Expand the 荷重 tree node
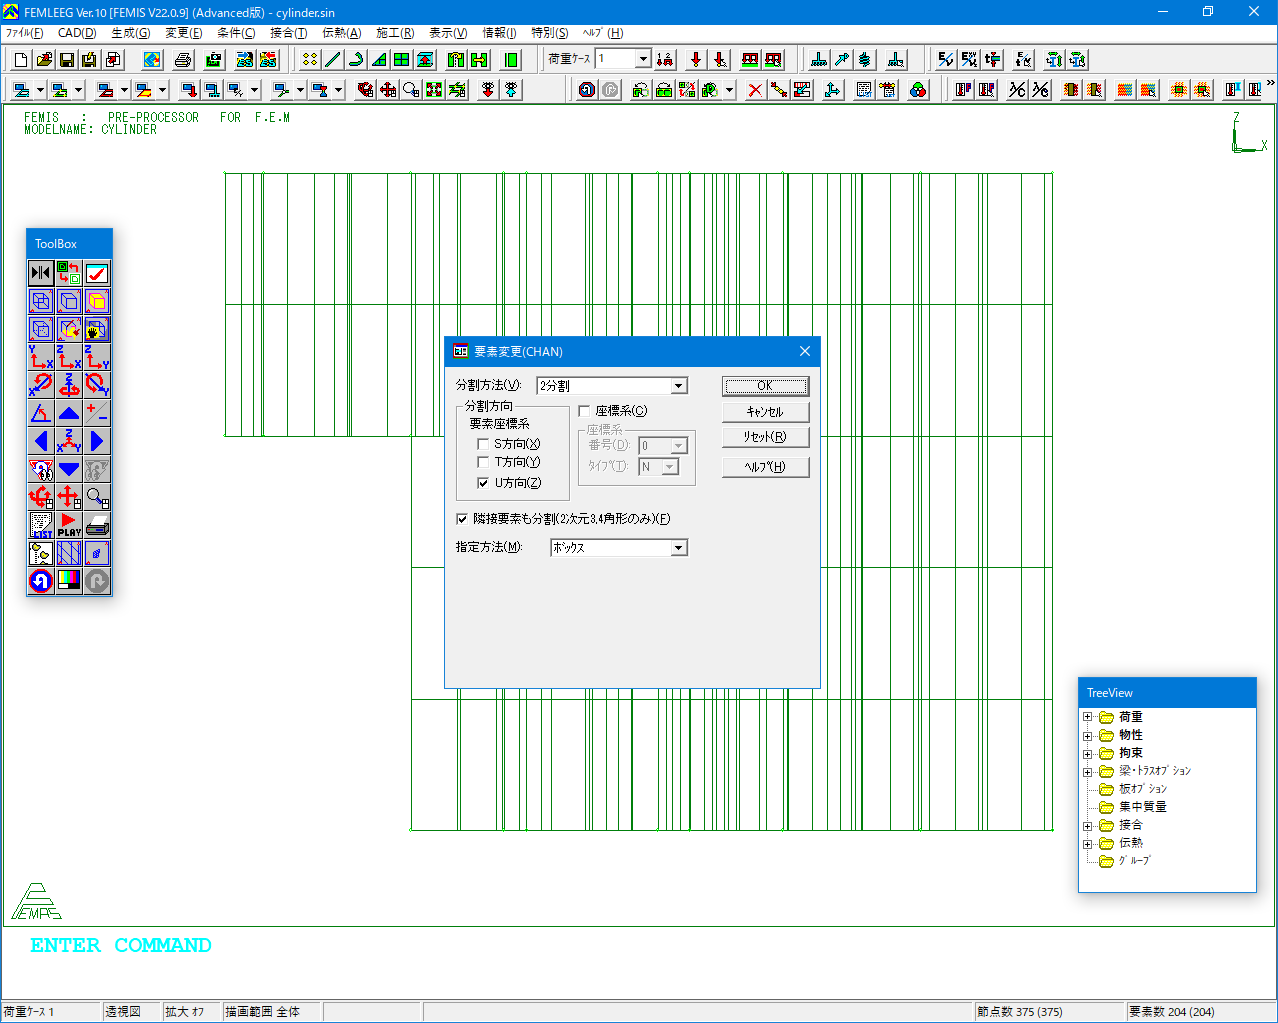The height and width of the screenshot is (1023, 1278). [1088, 717]
